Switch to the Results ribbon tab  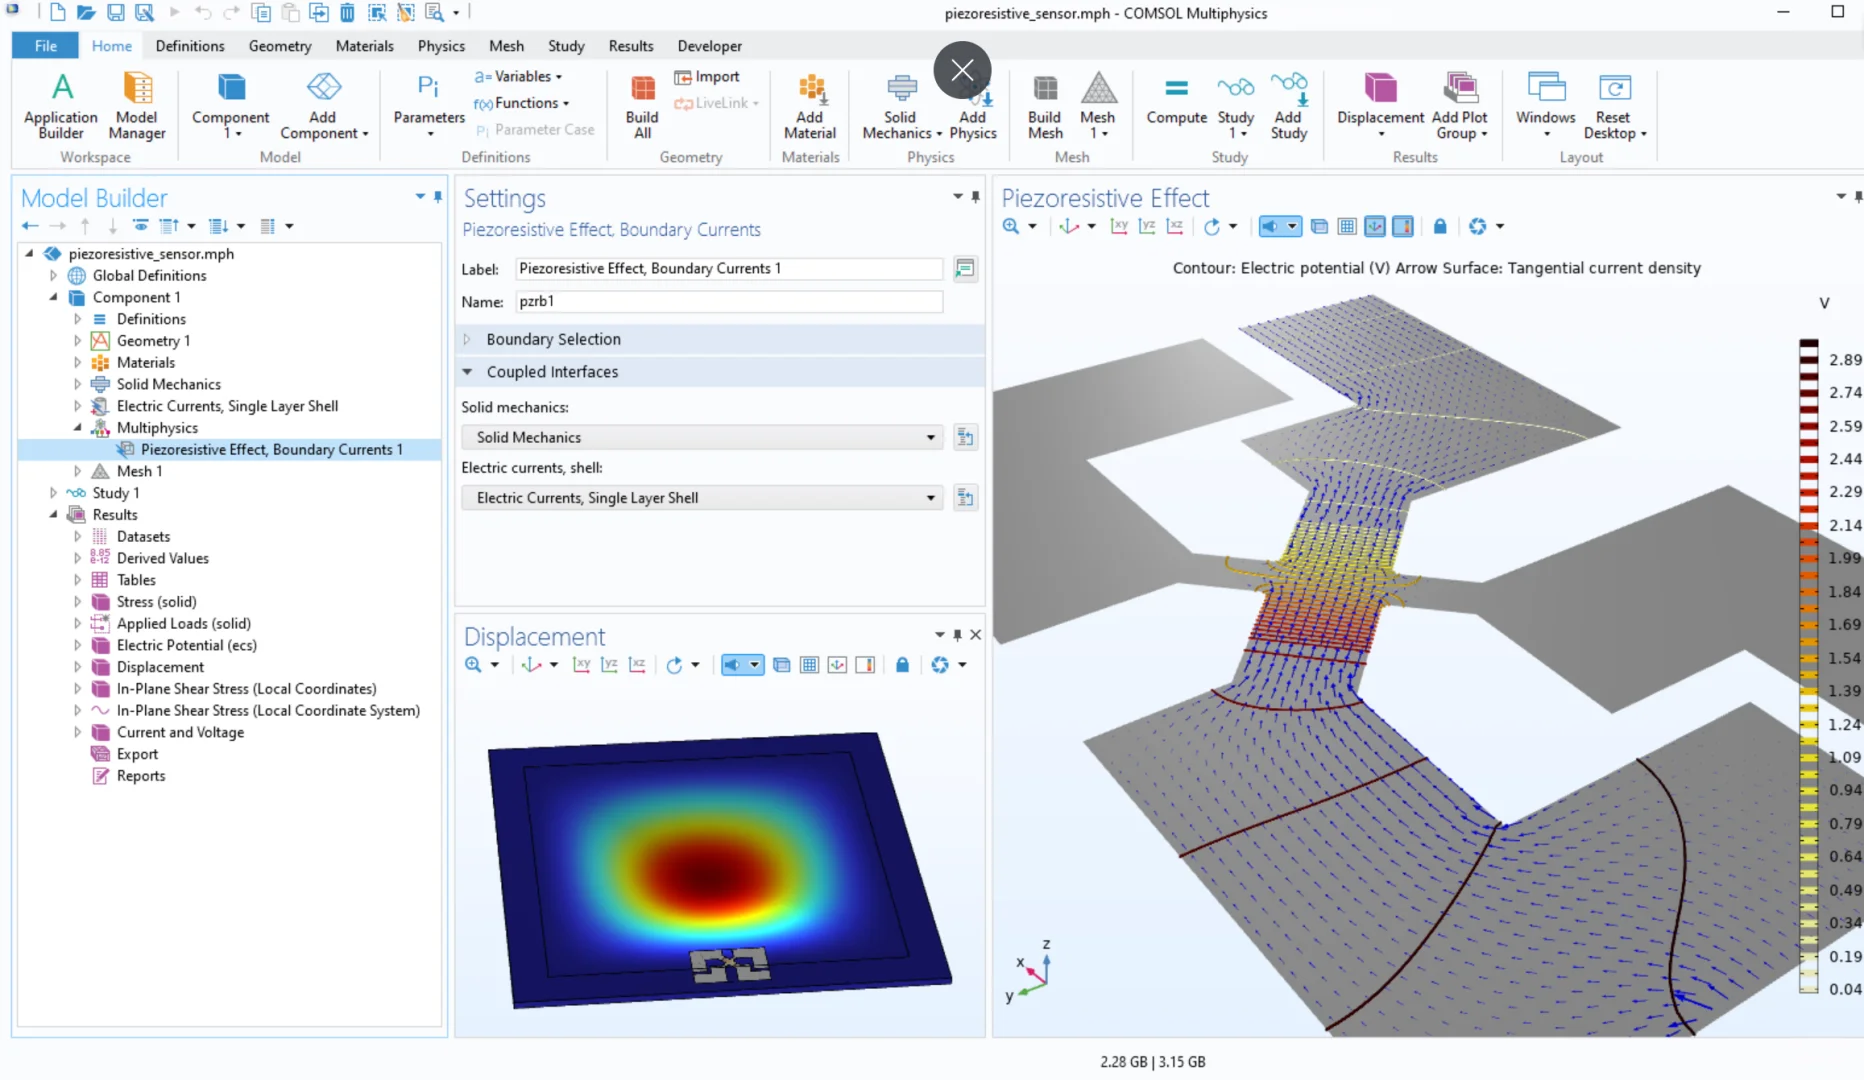pos(631,46)
